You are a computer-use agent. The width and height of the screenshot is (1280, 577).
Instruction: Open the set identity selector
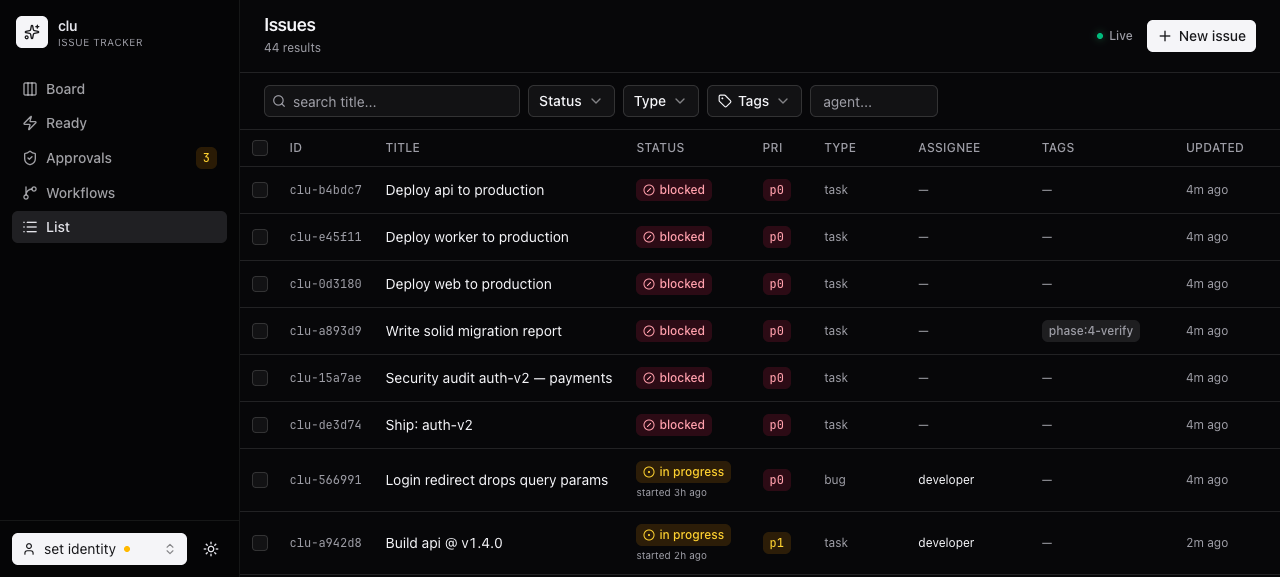click(x=99, y=549)
